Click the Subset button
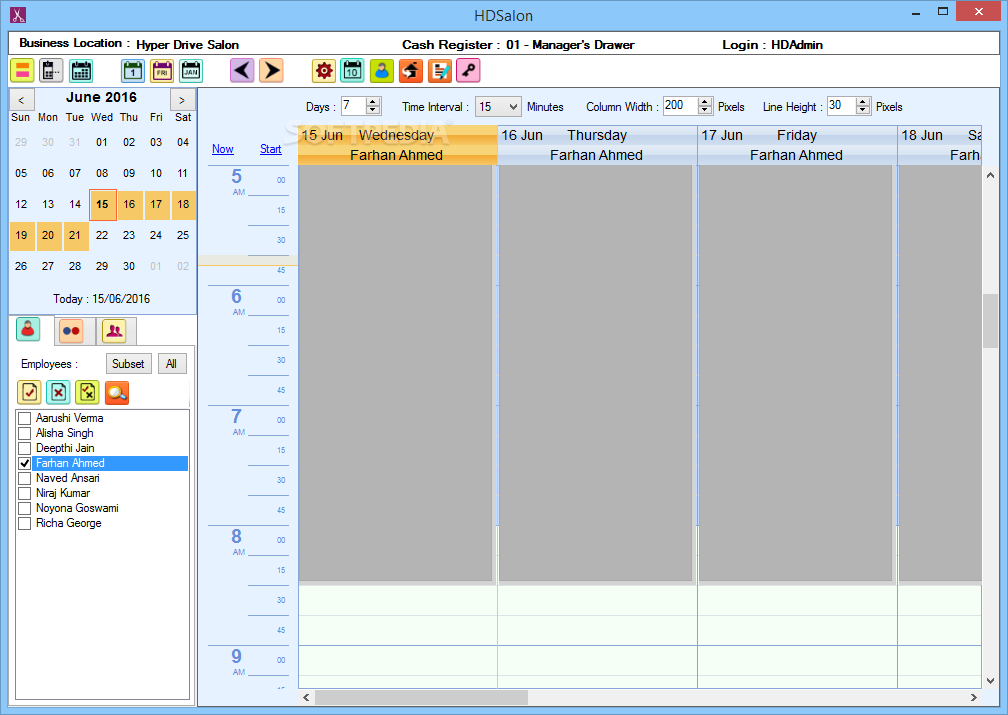Viewport: 1008px width, 715px height. pos(129,364)
